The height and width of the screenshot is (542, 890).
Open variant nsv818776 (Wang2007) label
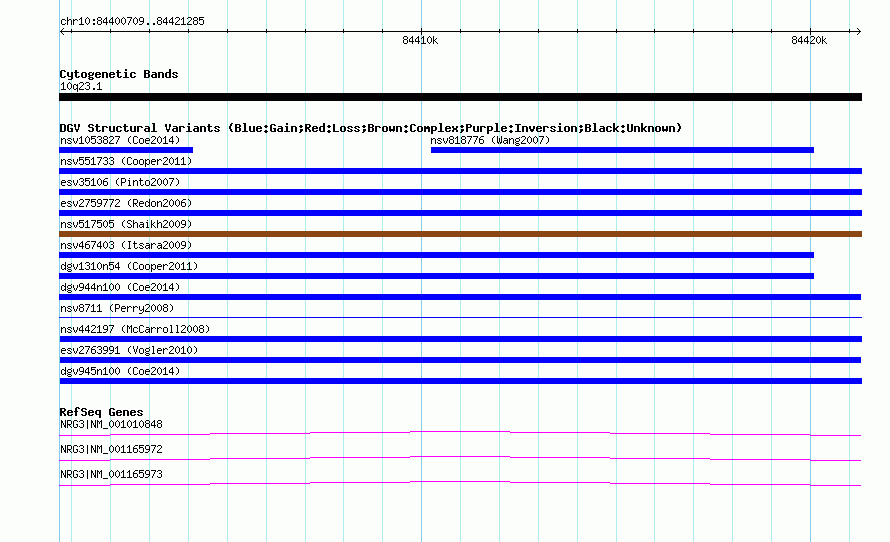(490, 140)
